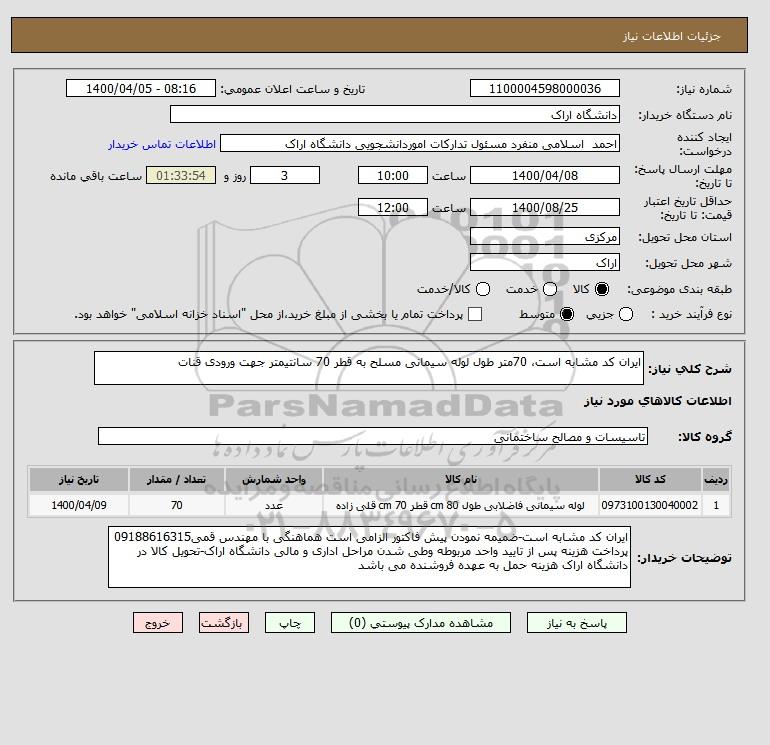Click the buyer name field دانشگاه اراک
Image resolution: width=770 pixels, height=745 pixels.
pyautogui.click(x=395, y=114)
